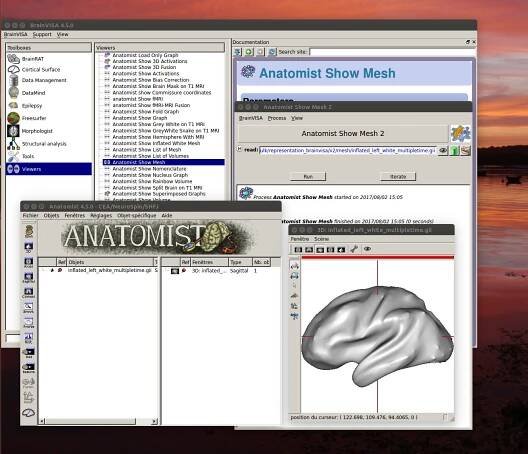Open the Fenêtre menu in 3D window
Viewport: 528px width, 454px height.
[300, 239]
